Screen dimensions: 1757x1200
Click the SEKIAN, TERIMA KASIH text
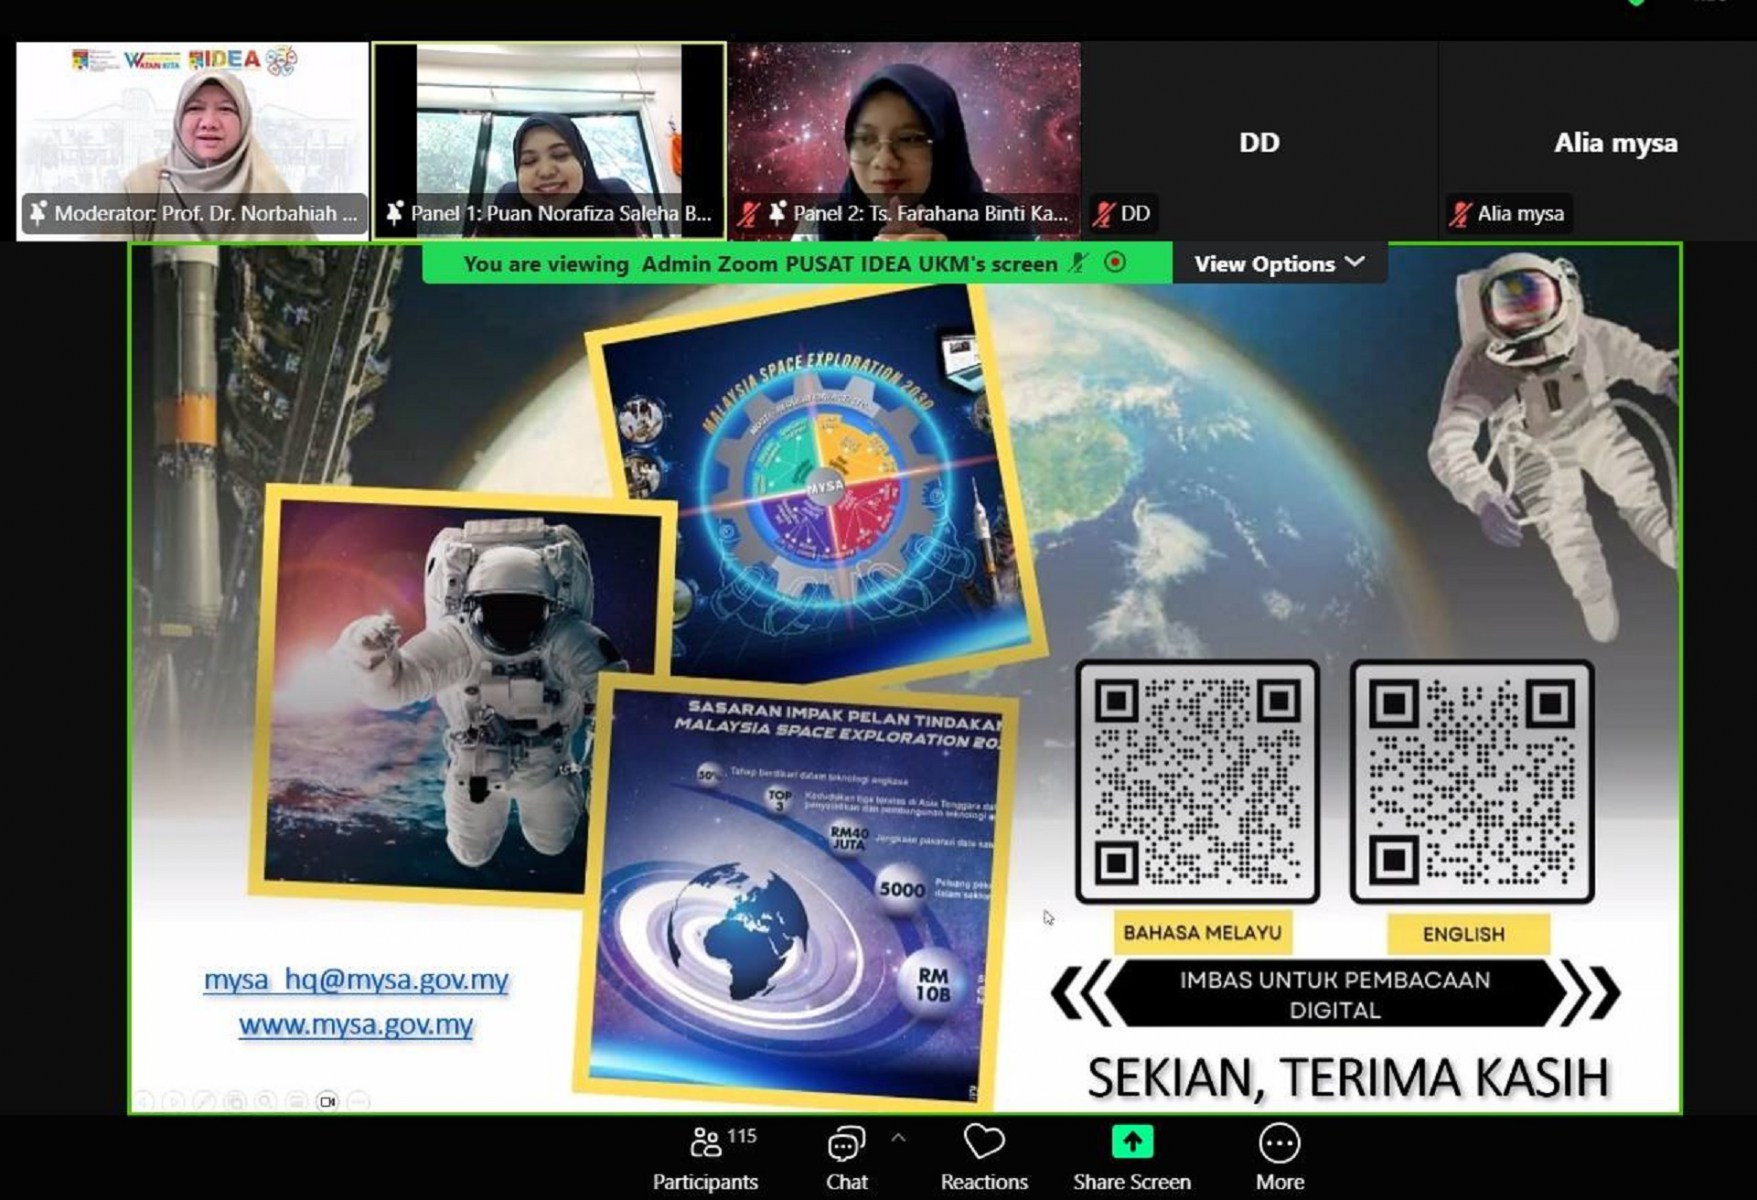click(1347, 1077)
